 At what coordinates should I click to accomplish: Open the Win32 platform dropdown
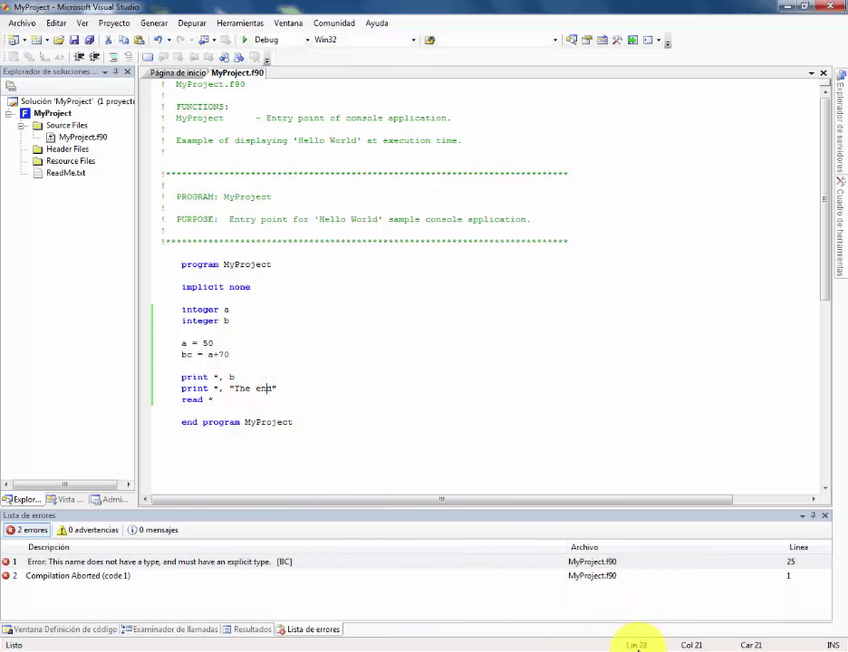point(413,40)
